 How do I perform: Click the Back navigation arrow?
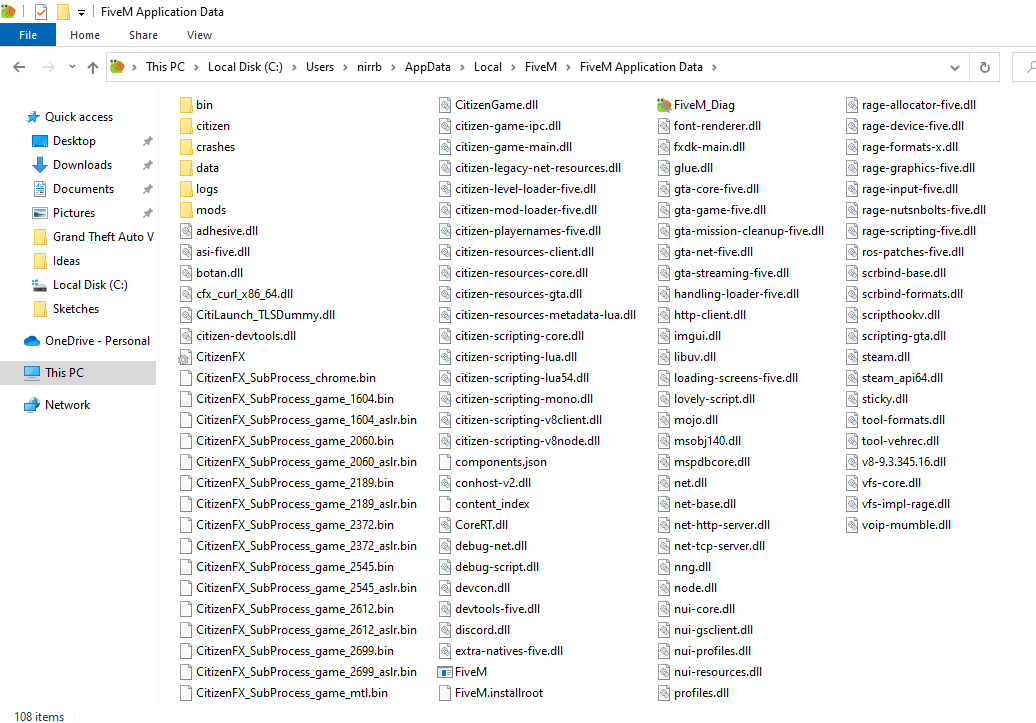click(19, 67)
